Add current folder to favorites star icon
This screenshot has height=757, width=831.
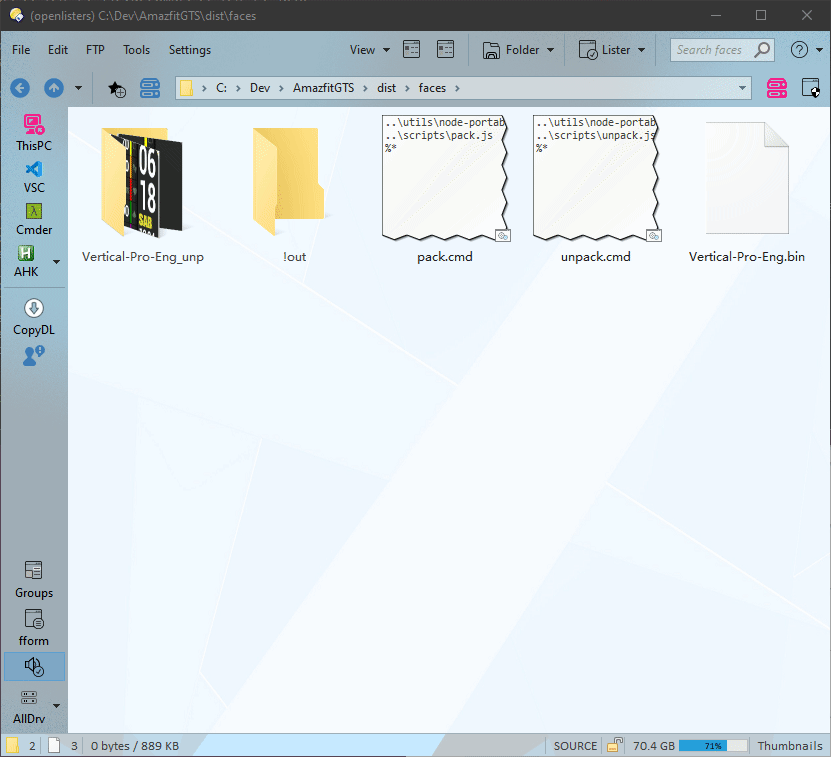tap(117, 89)
